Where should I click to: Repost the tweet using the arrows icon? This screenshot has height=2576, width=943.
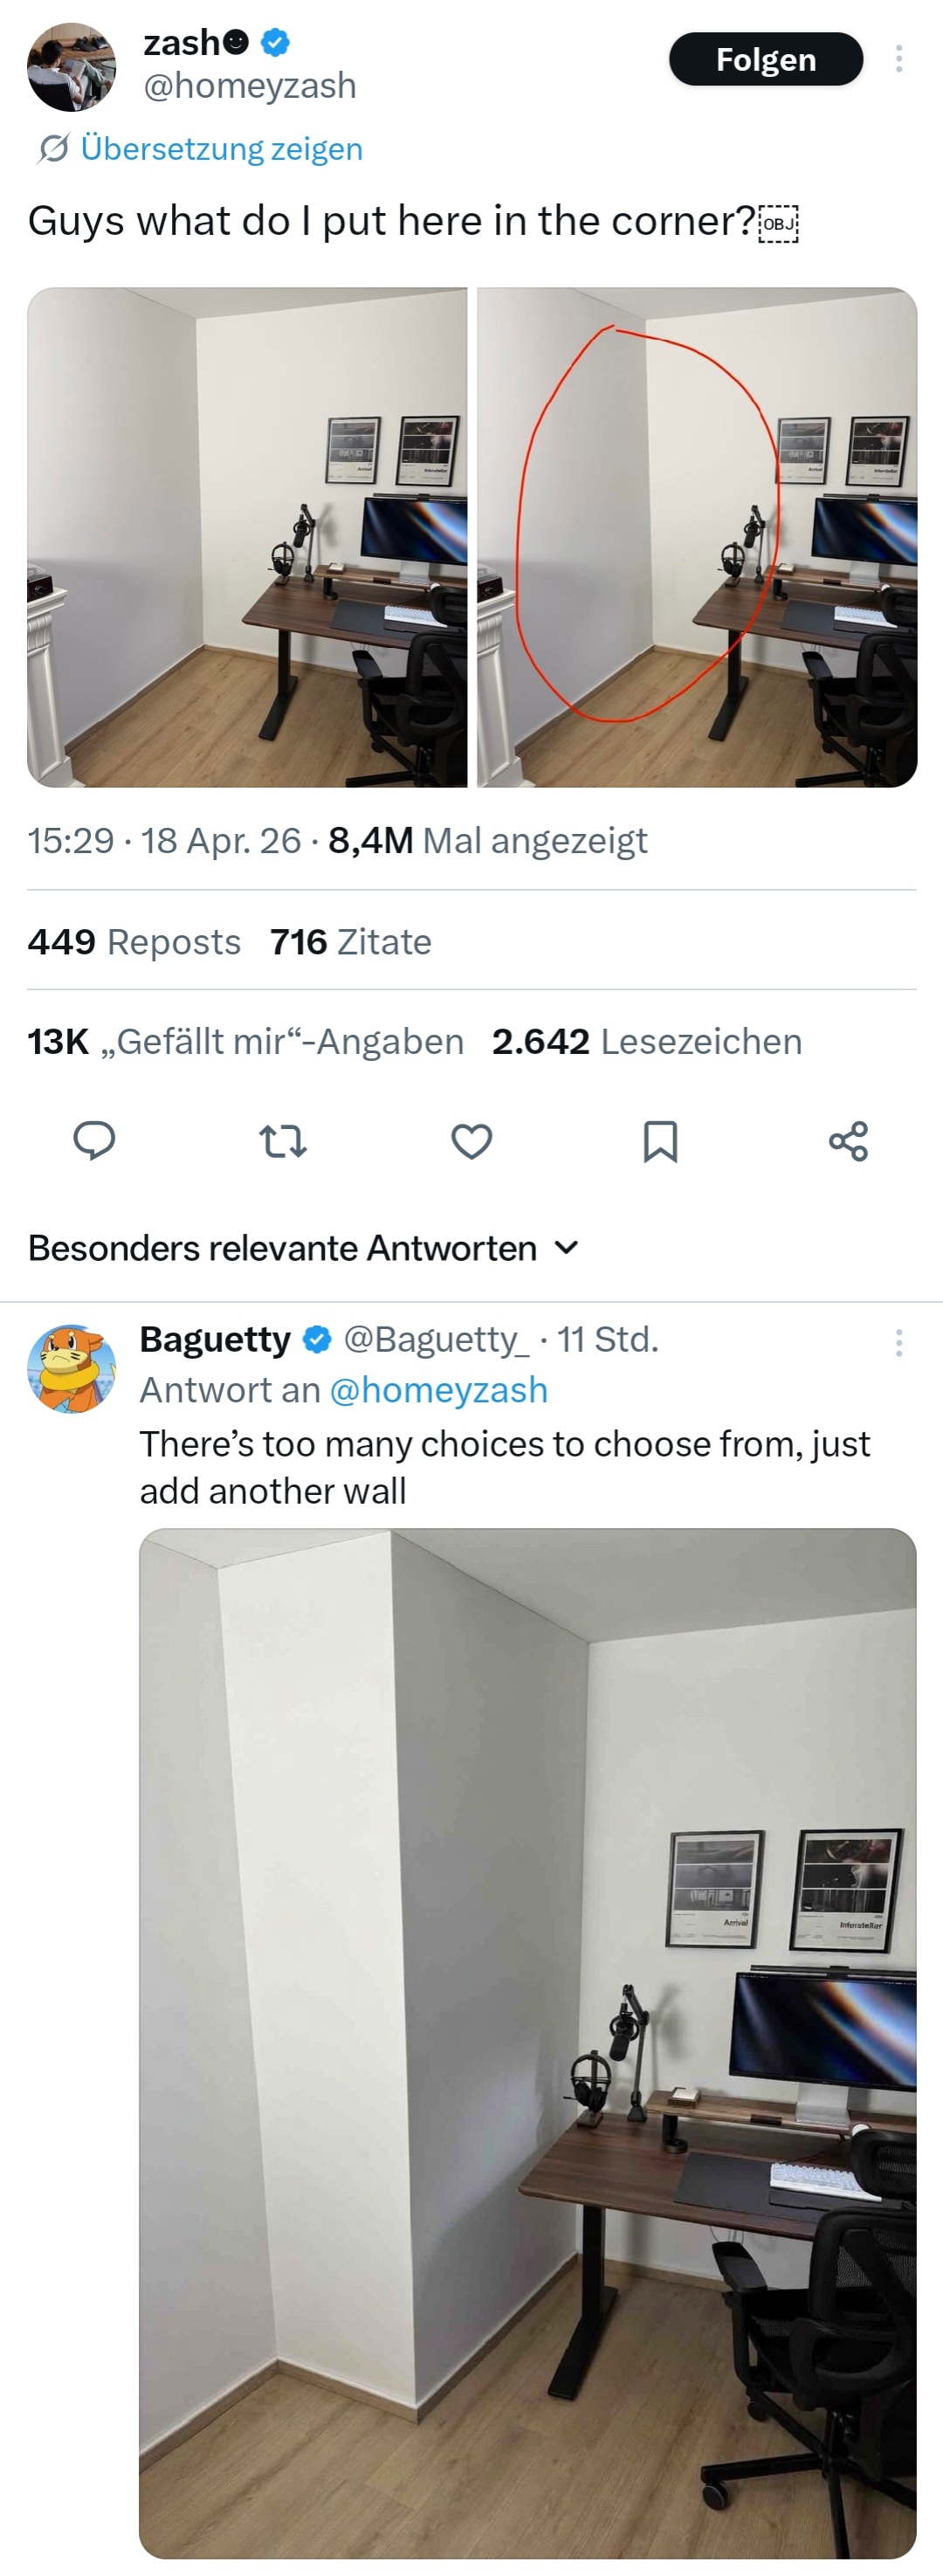[x=283, y=1140]
